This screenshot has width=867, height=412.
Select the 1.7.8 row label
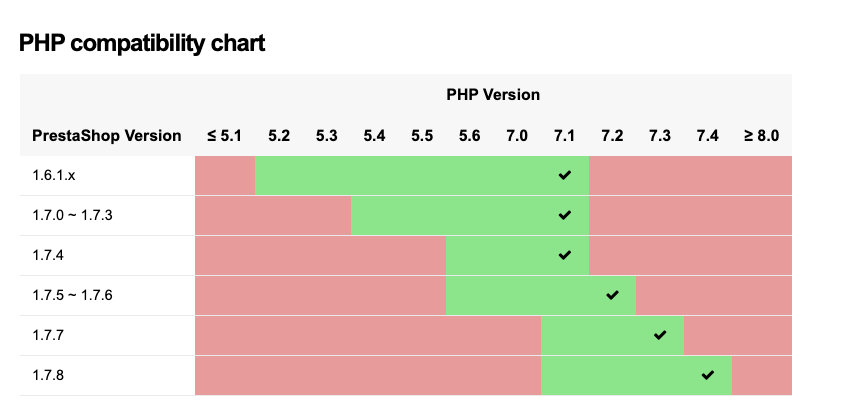[x=48, y=375]
